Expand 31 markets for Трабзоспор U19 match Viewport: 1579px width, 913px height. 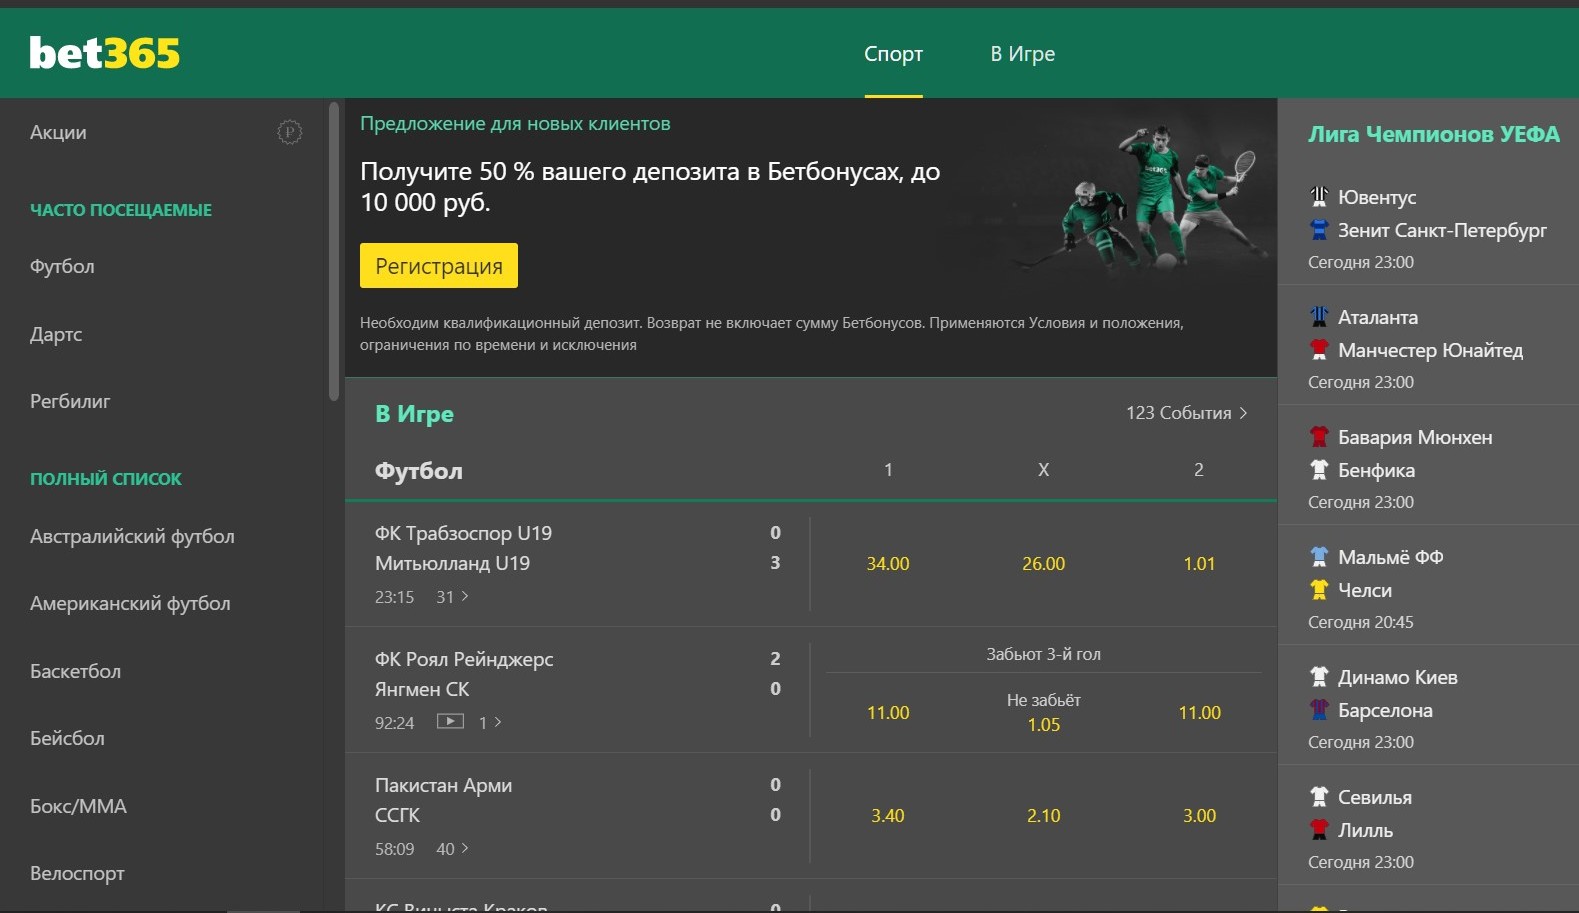click(452, 597)
